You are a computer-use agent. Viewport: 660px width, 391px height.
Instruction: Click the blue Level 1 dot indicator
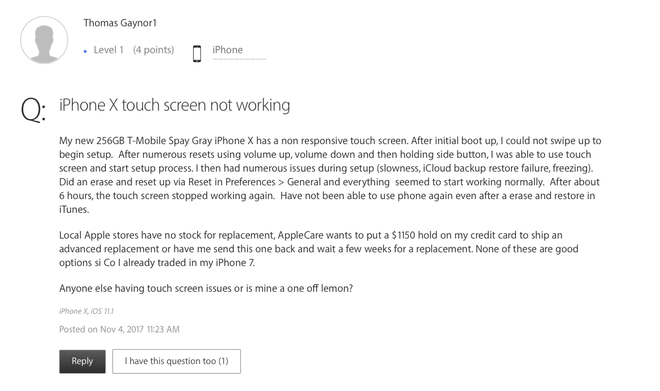tap(85, 51)
